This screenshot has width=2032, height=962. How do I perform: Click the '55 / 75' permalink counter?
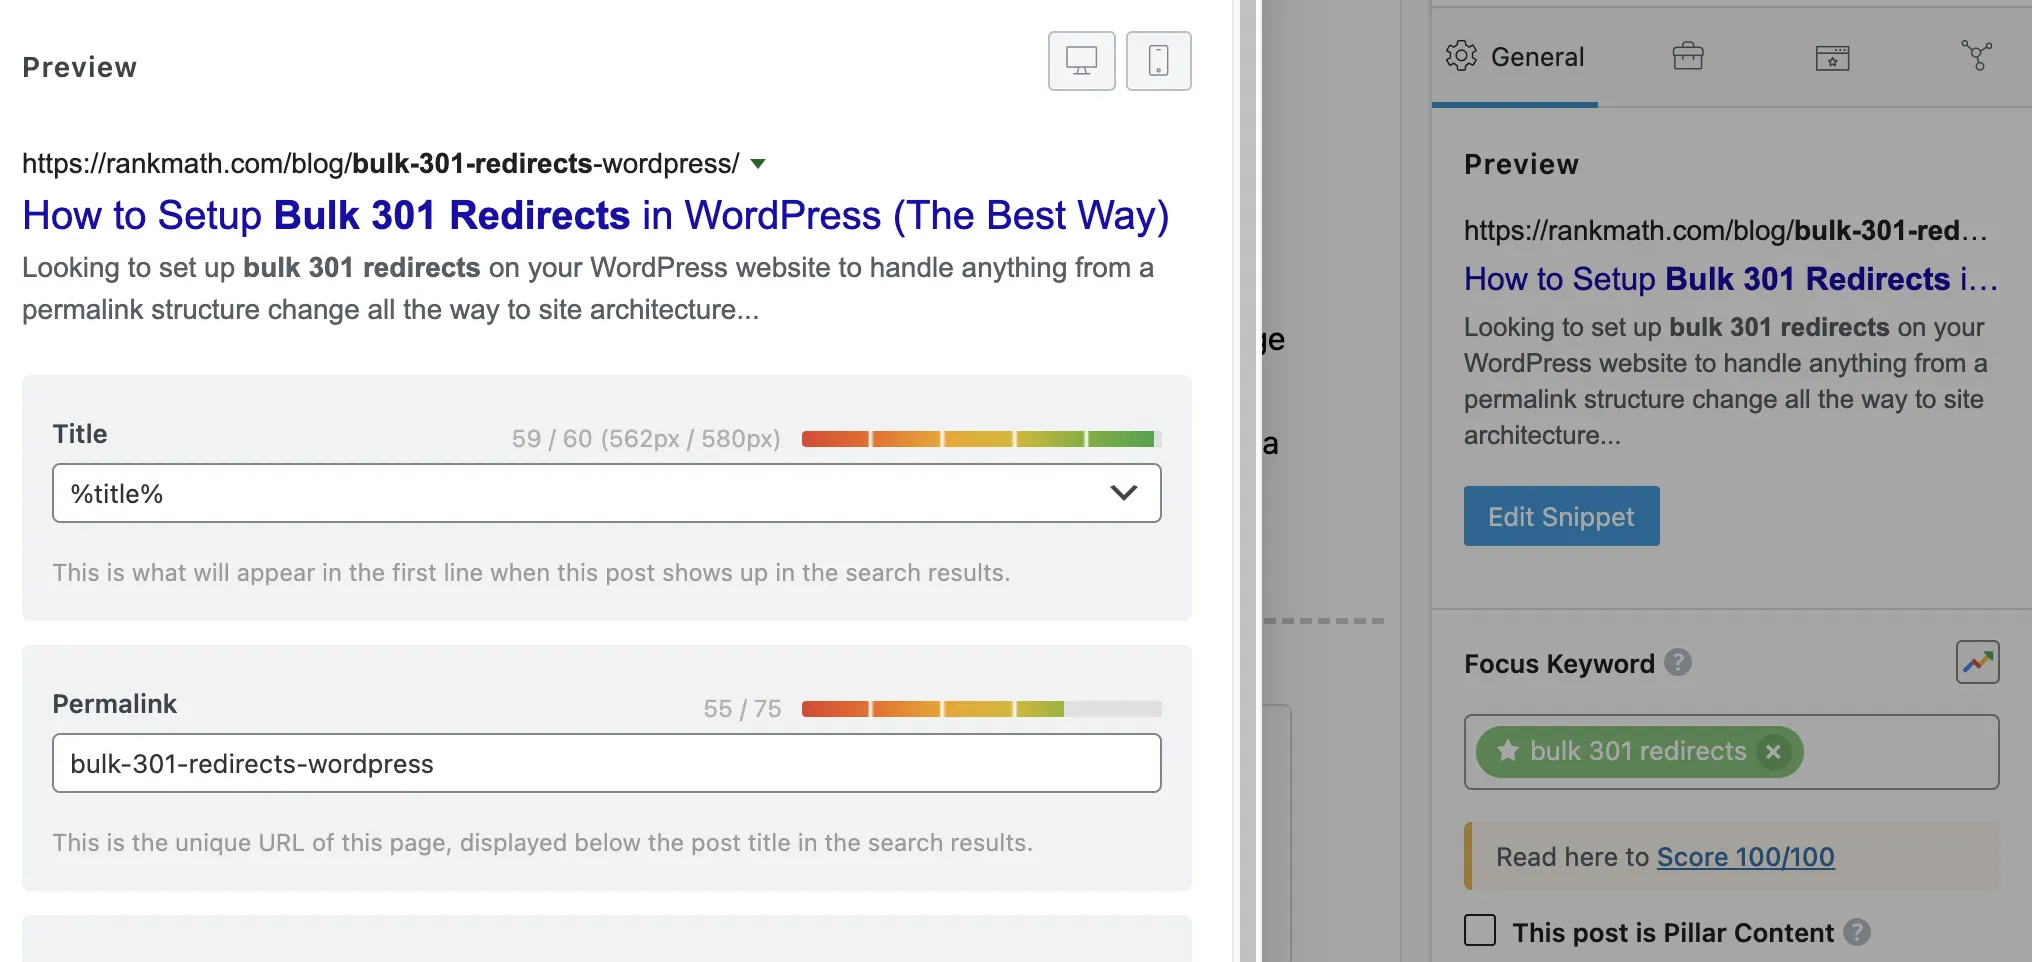pyautogui.click(x=742, y=709)
